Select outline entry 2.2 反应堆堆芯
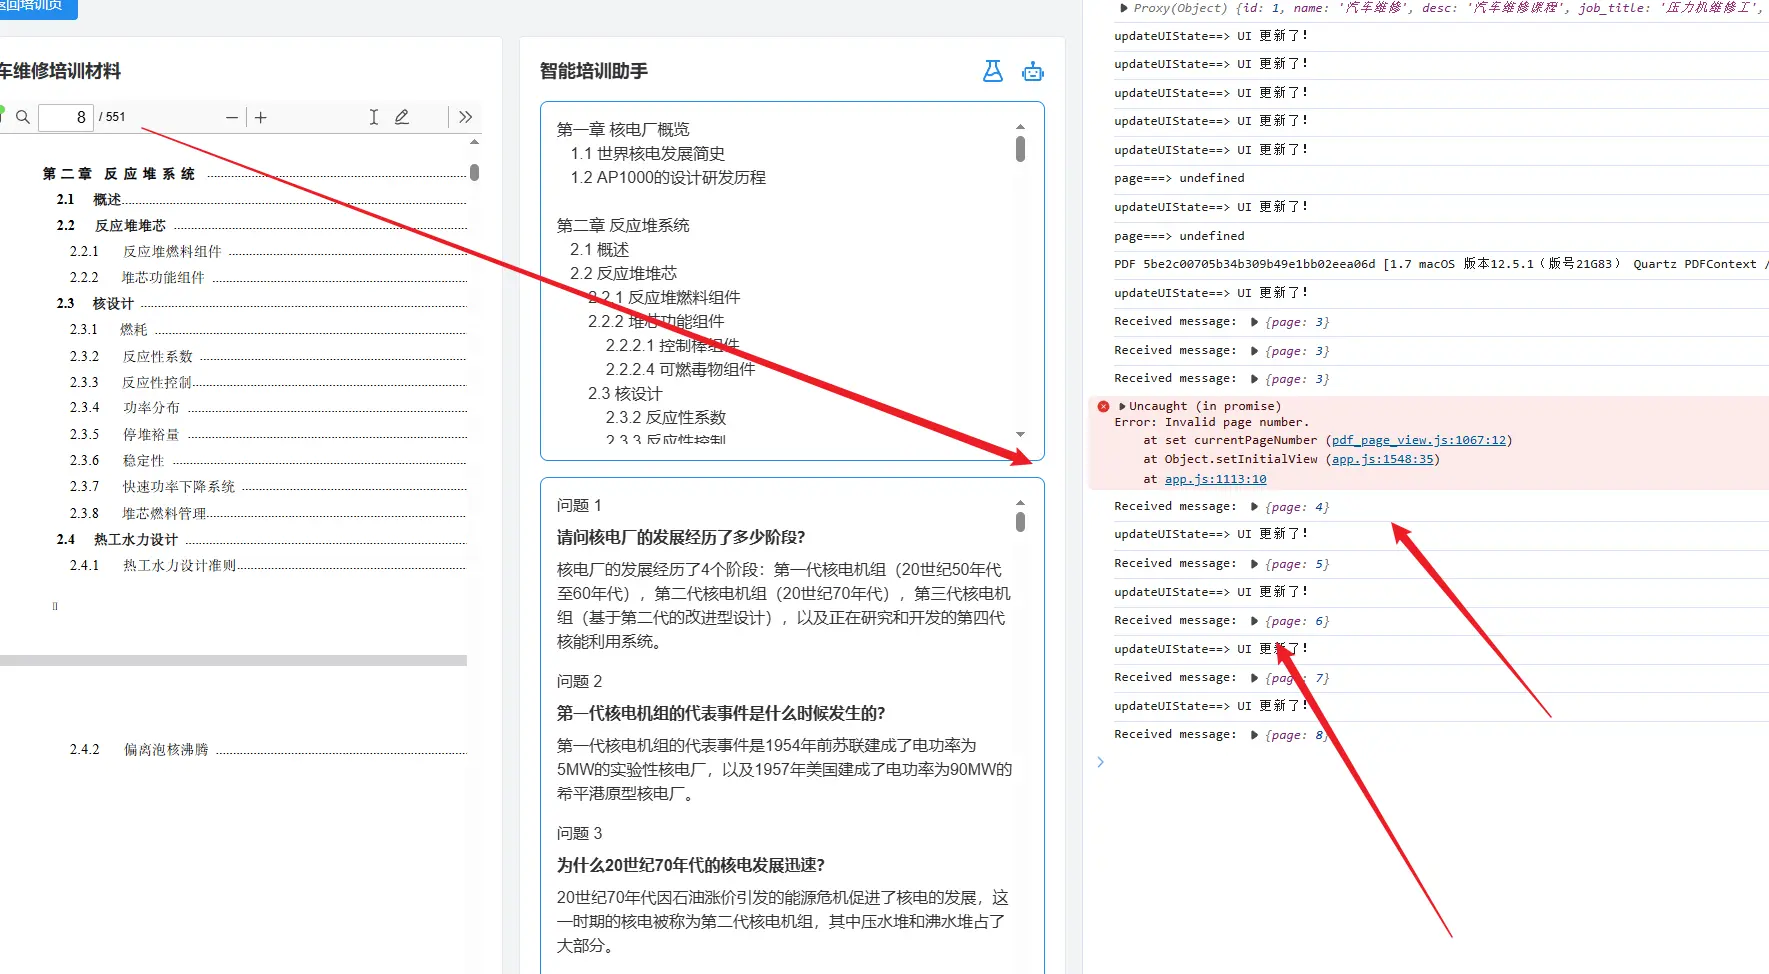 pyautogui.click(x=623, y=274)
